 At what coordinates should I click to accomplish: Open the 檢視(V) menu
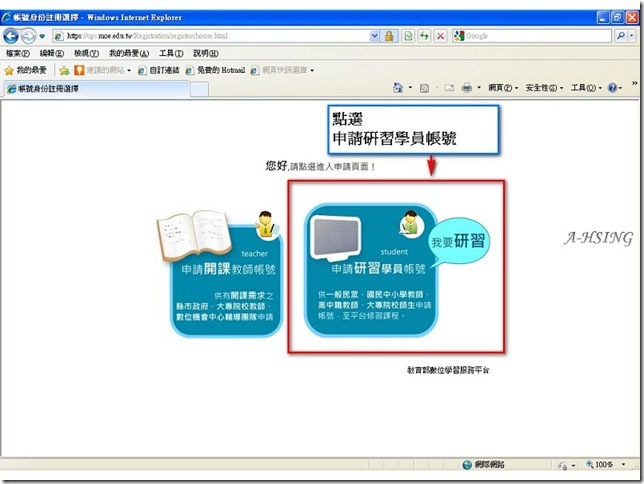coord(86,53)
